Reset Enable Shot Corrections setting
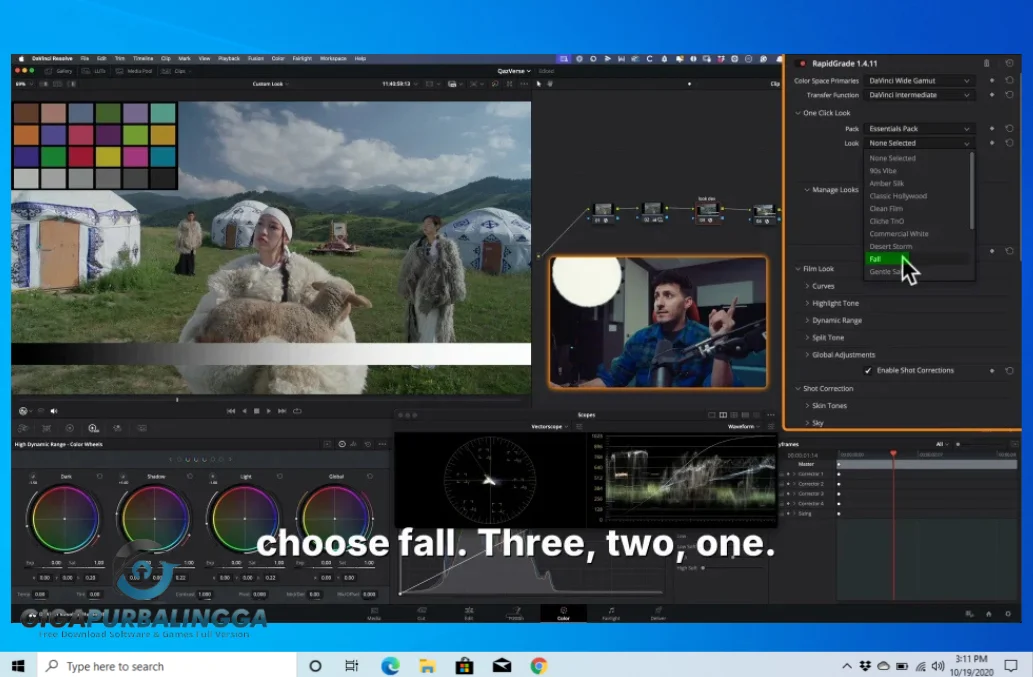The height and width of the screenshot is (677, 1033). point(1009,371)
